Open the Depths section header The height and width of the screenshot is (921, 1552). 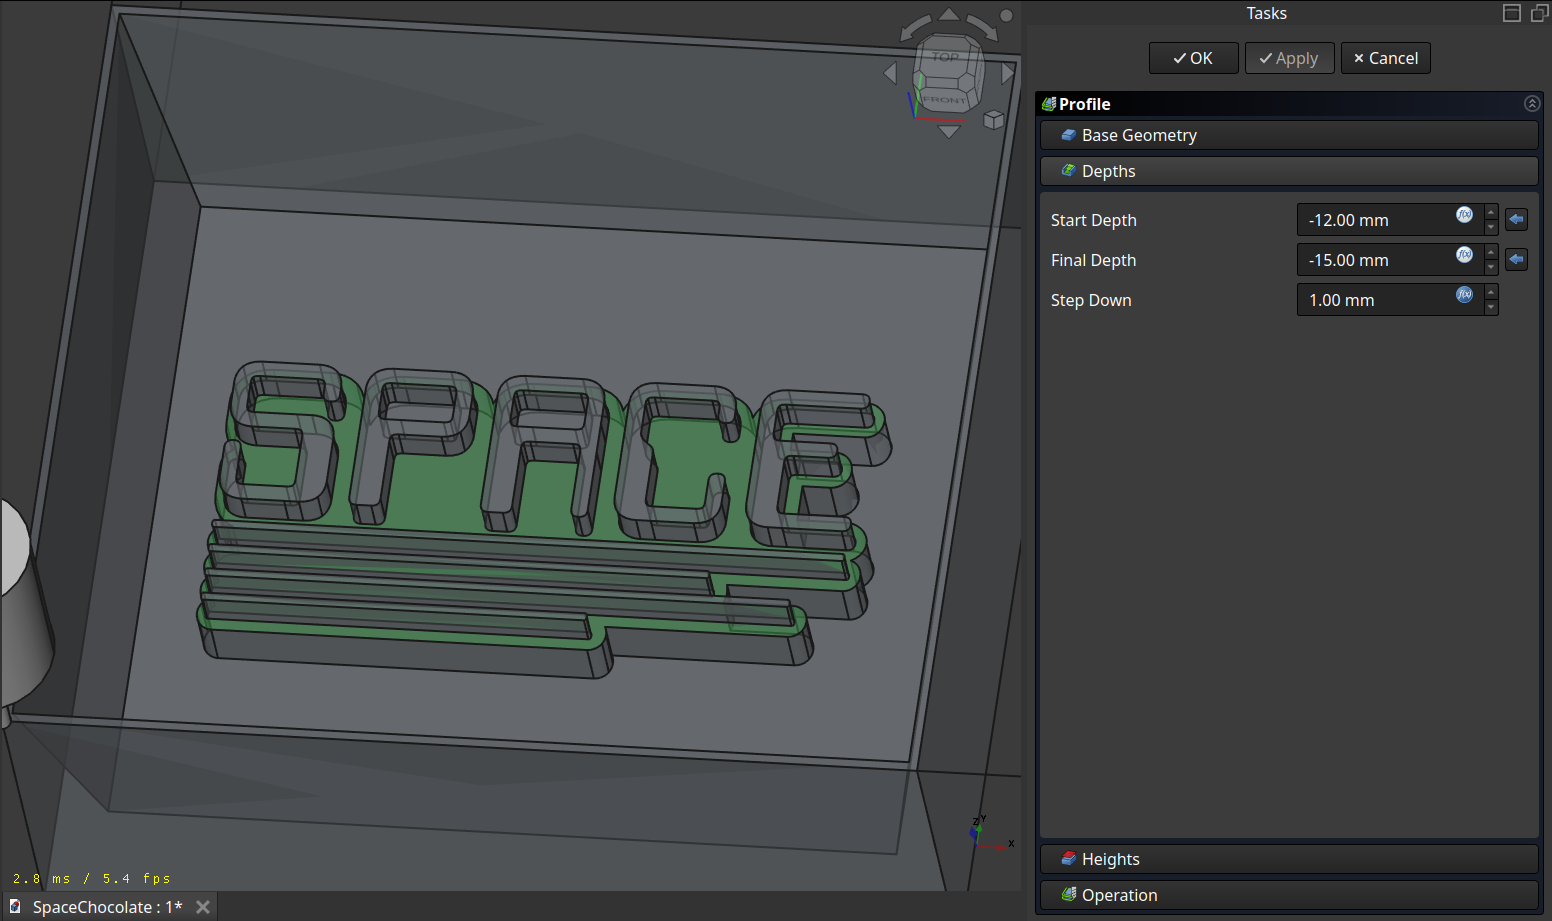pyautogui.click(x=1289, y=171)
